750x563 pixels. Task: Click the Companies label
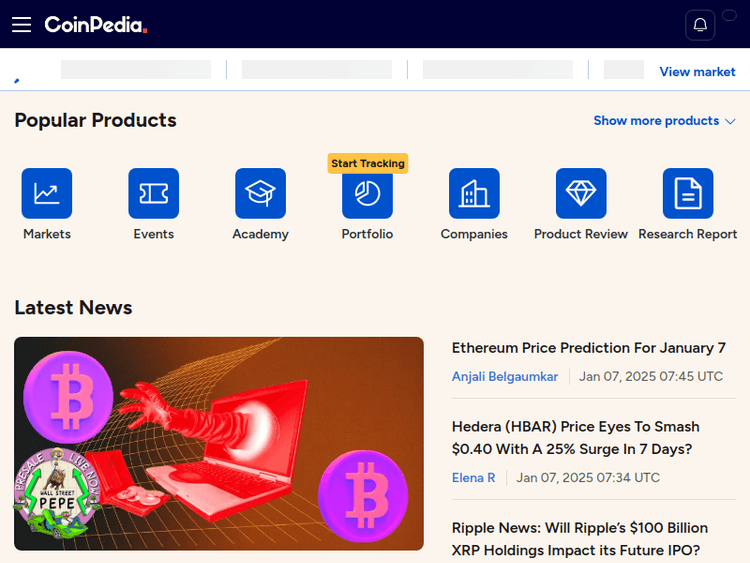point(474,234)
